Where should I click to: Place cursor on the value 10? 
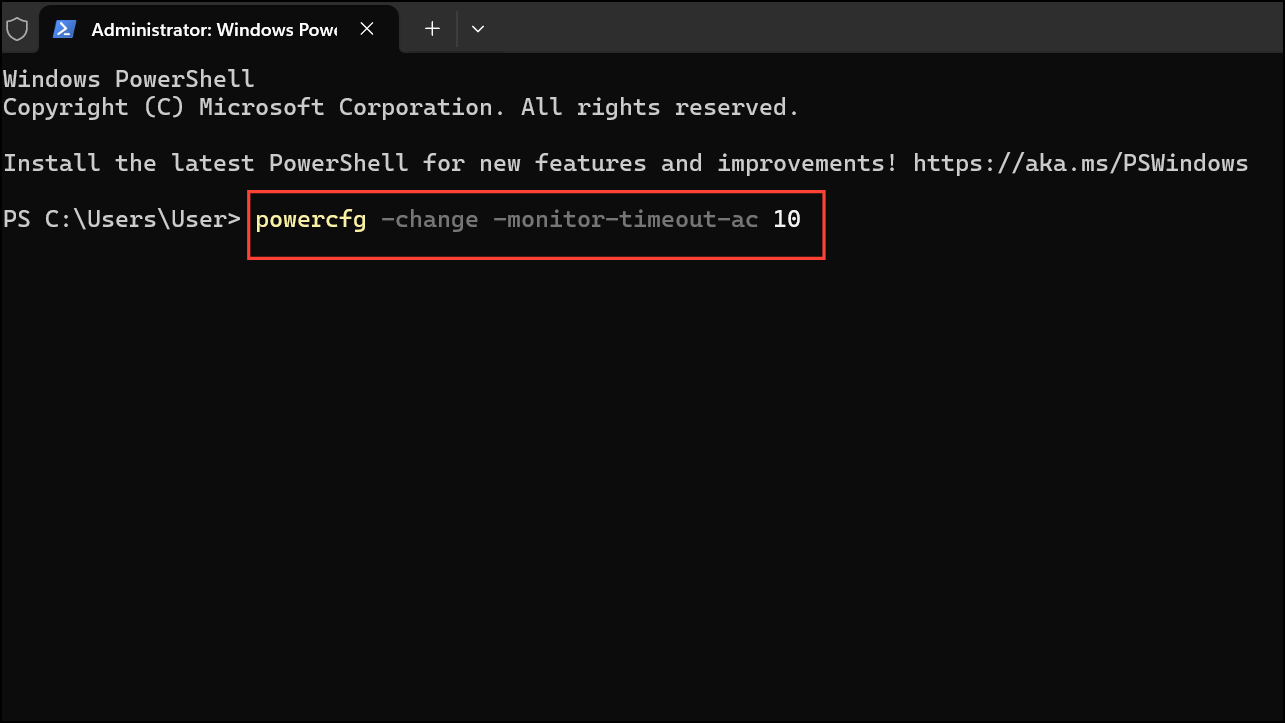coord(787,219)
